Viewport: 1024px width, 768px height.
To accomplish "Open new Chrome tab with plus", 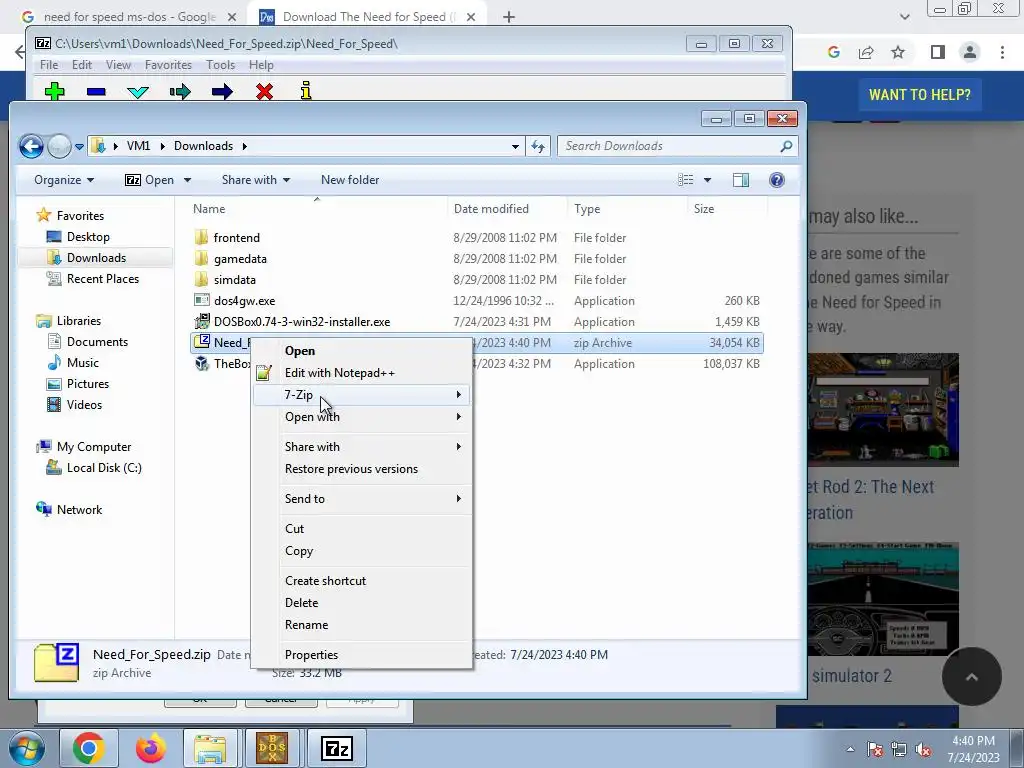I will [509, 17].
